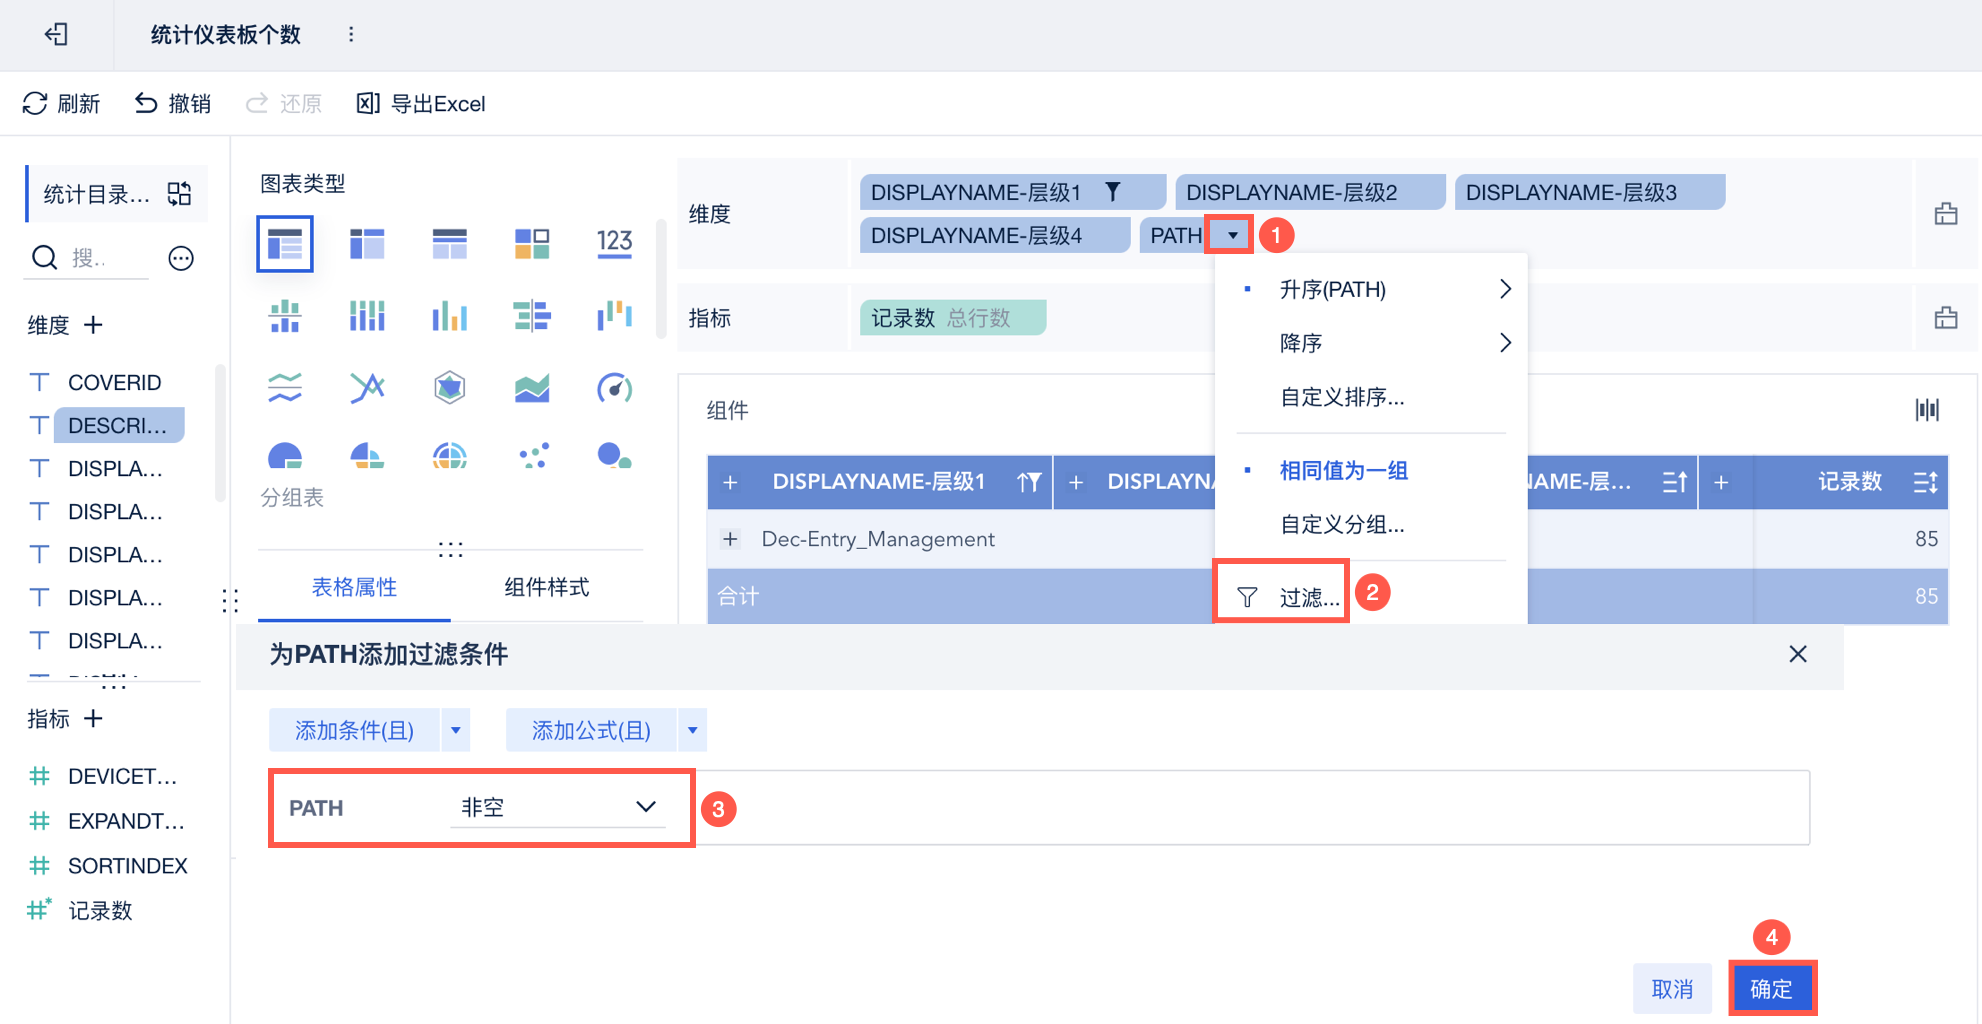This screenshot has width=1982, height=1024.
Task: Expand the Dec-Entry_Management row
Action: (731, 539)
